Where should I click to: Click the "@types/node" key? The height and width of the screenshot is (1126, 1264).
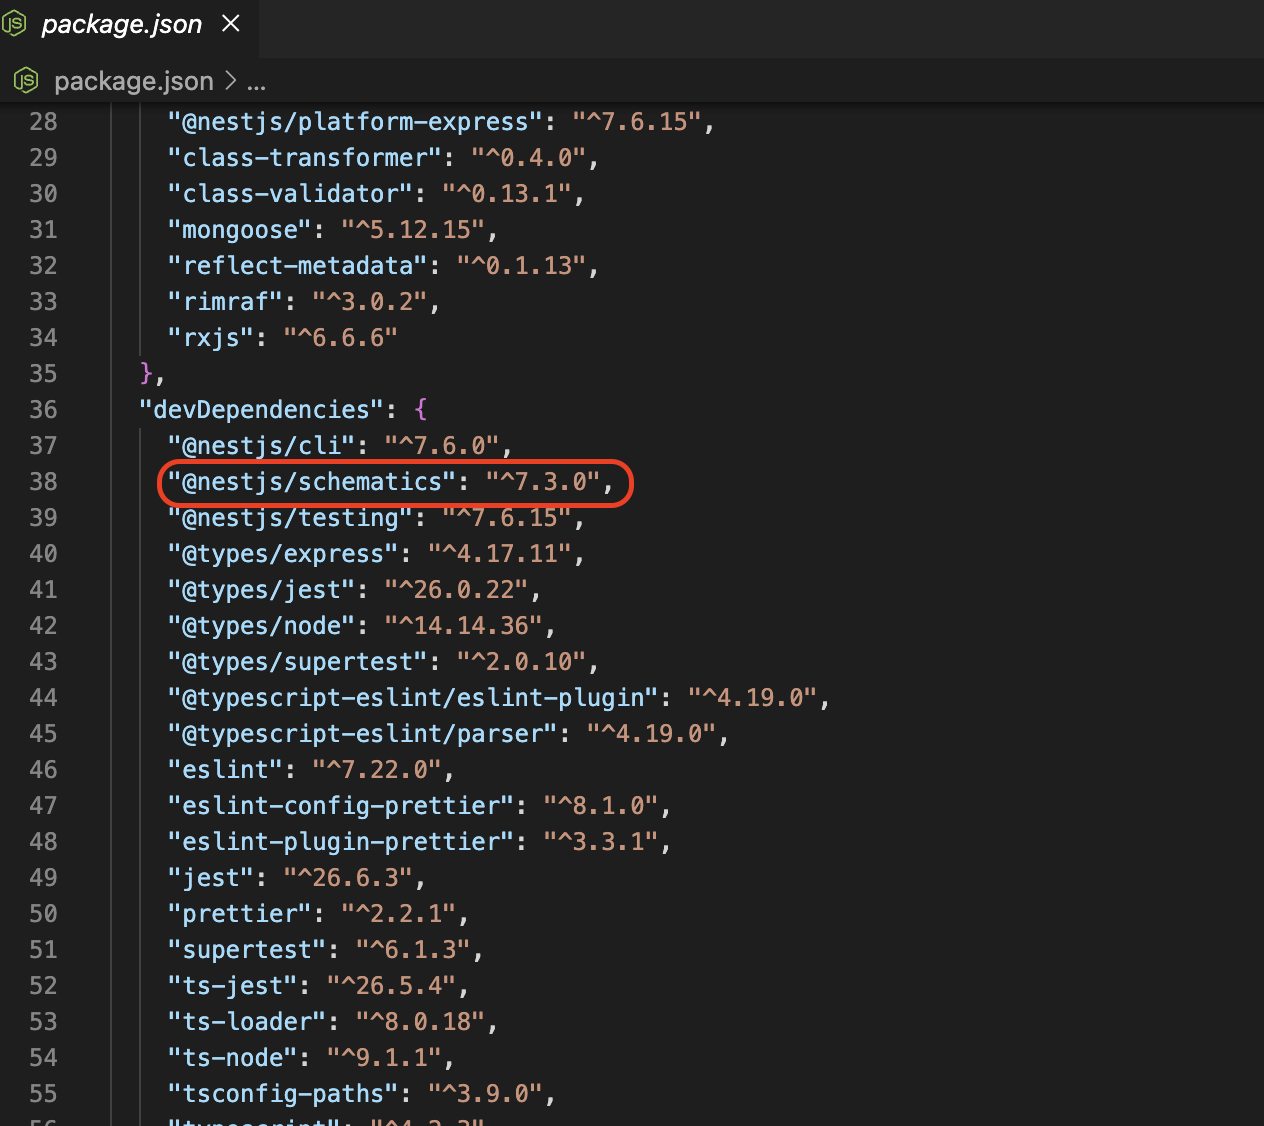pyautogui.click(x=262, y=625)
